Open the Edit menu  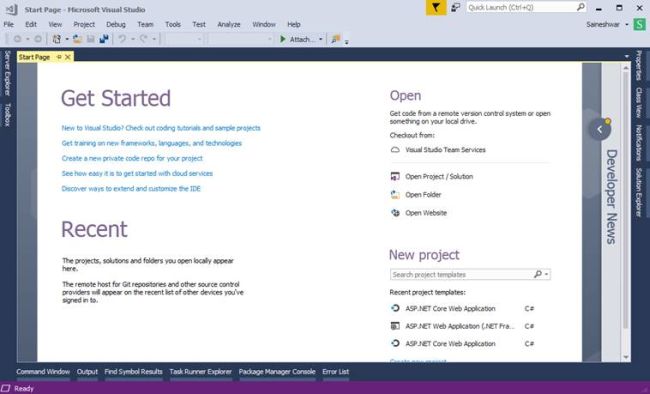pos(31,24)
